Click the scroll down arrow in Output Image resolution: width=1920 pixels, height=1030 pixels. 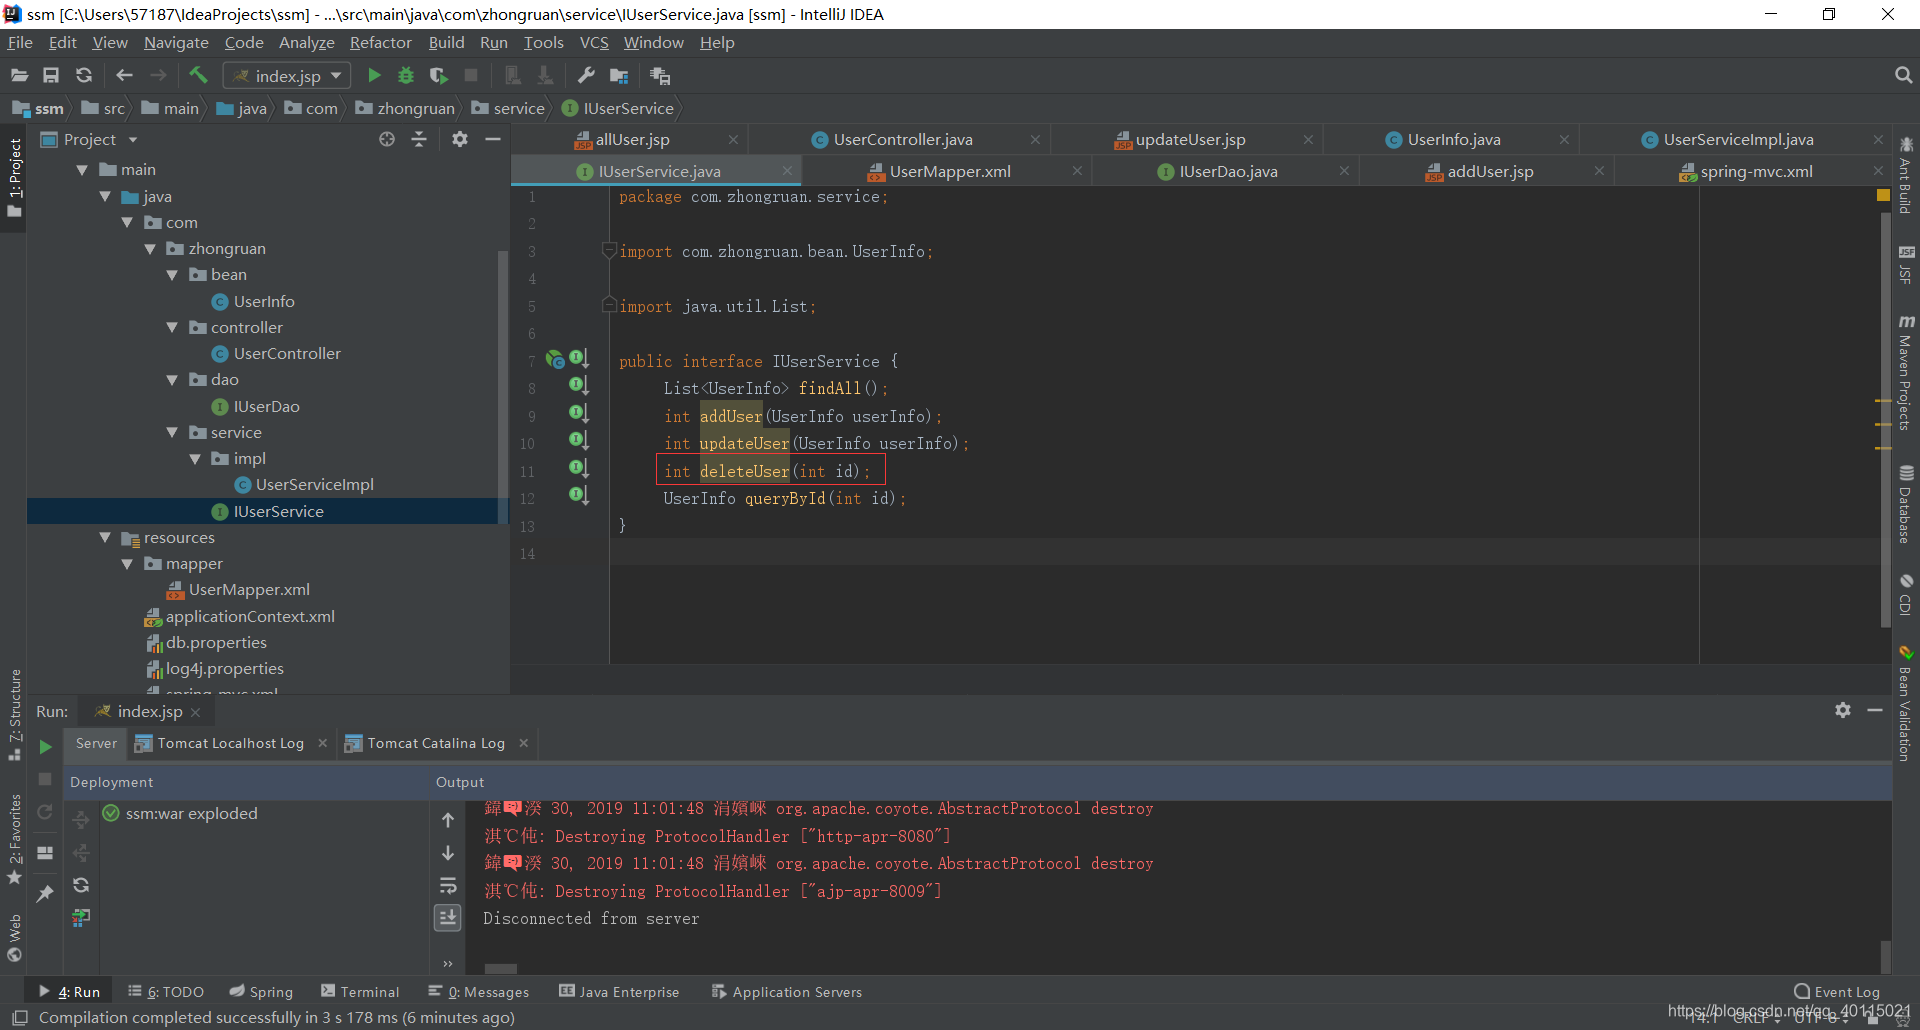point(448,853)
